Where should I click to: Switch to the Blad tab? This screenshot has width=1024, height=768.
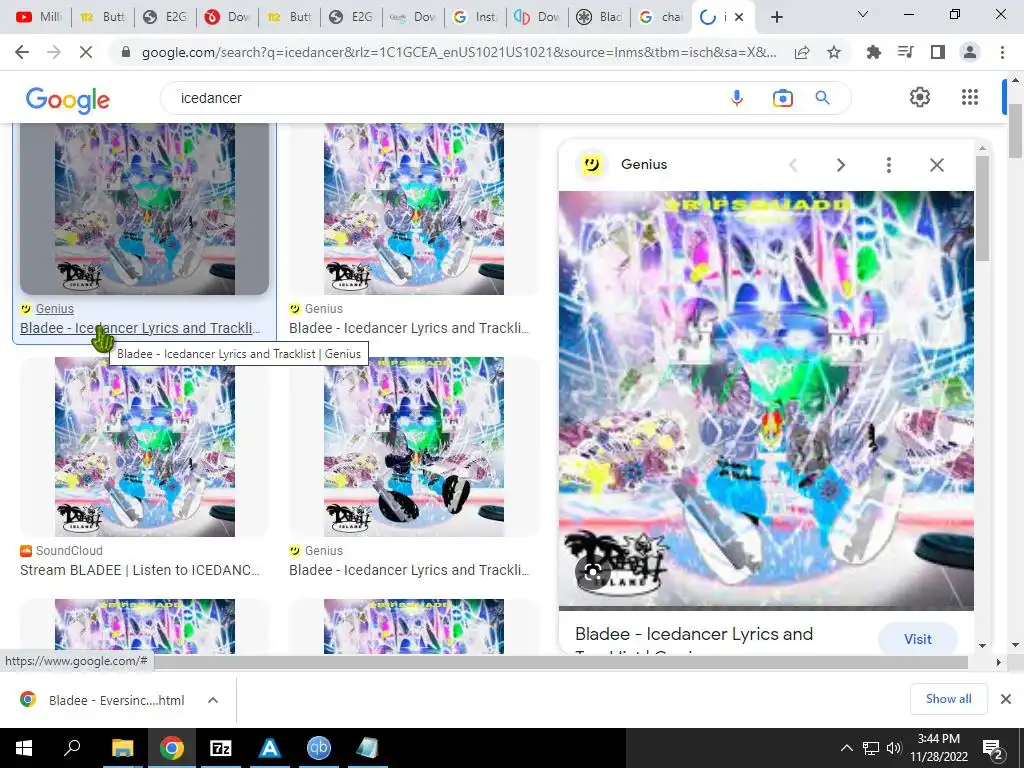[600, 17]
